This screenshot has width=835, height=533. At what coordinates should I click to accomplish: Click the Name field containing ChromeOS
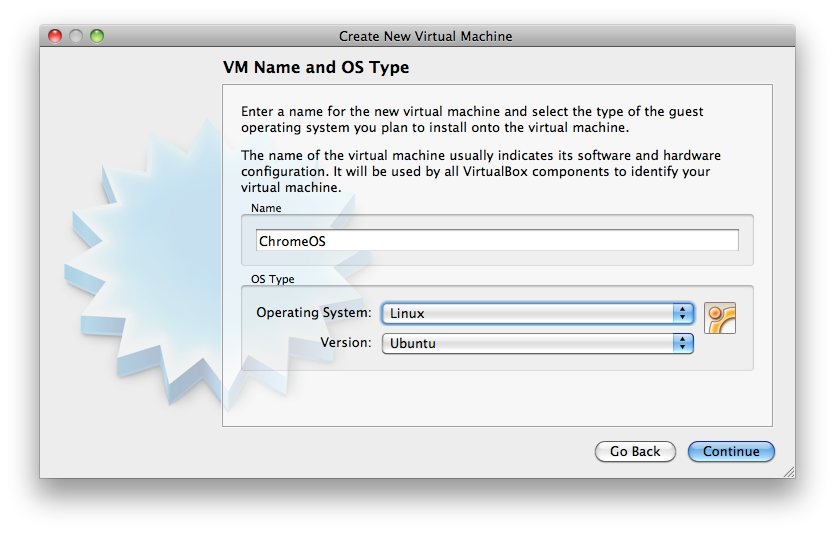tap(497, 241)
